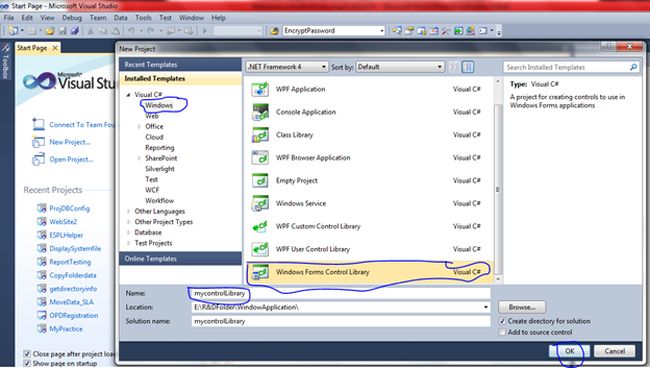Click the help question mark in dialog title
The width and height of the screenshot is (650, 368).
click(x=609, y=46)
